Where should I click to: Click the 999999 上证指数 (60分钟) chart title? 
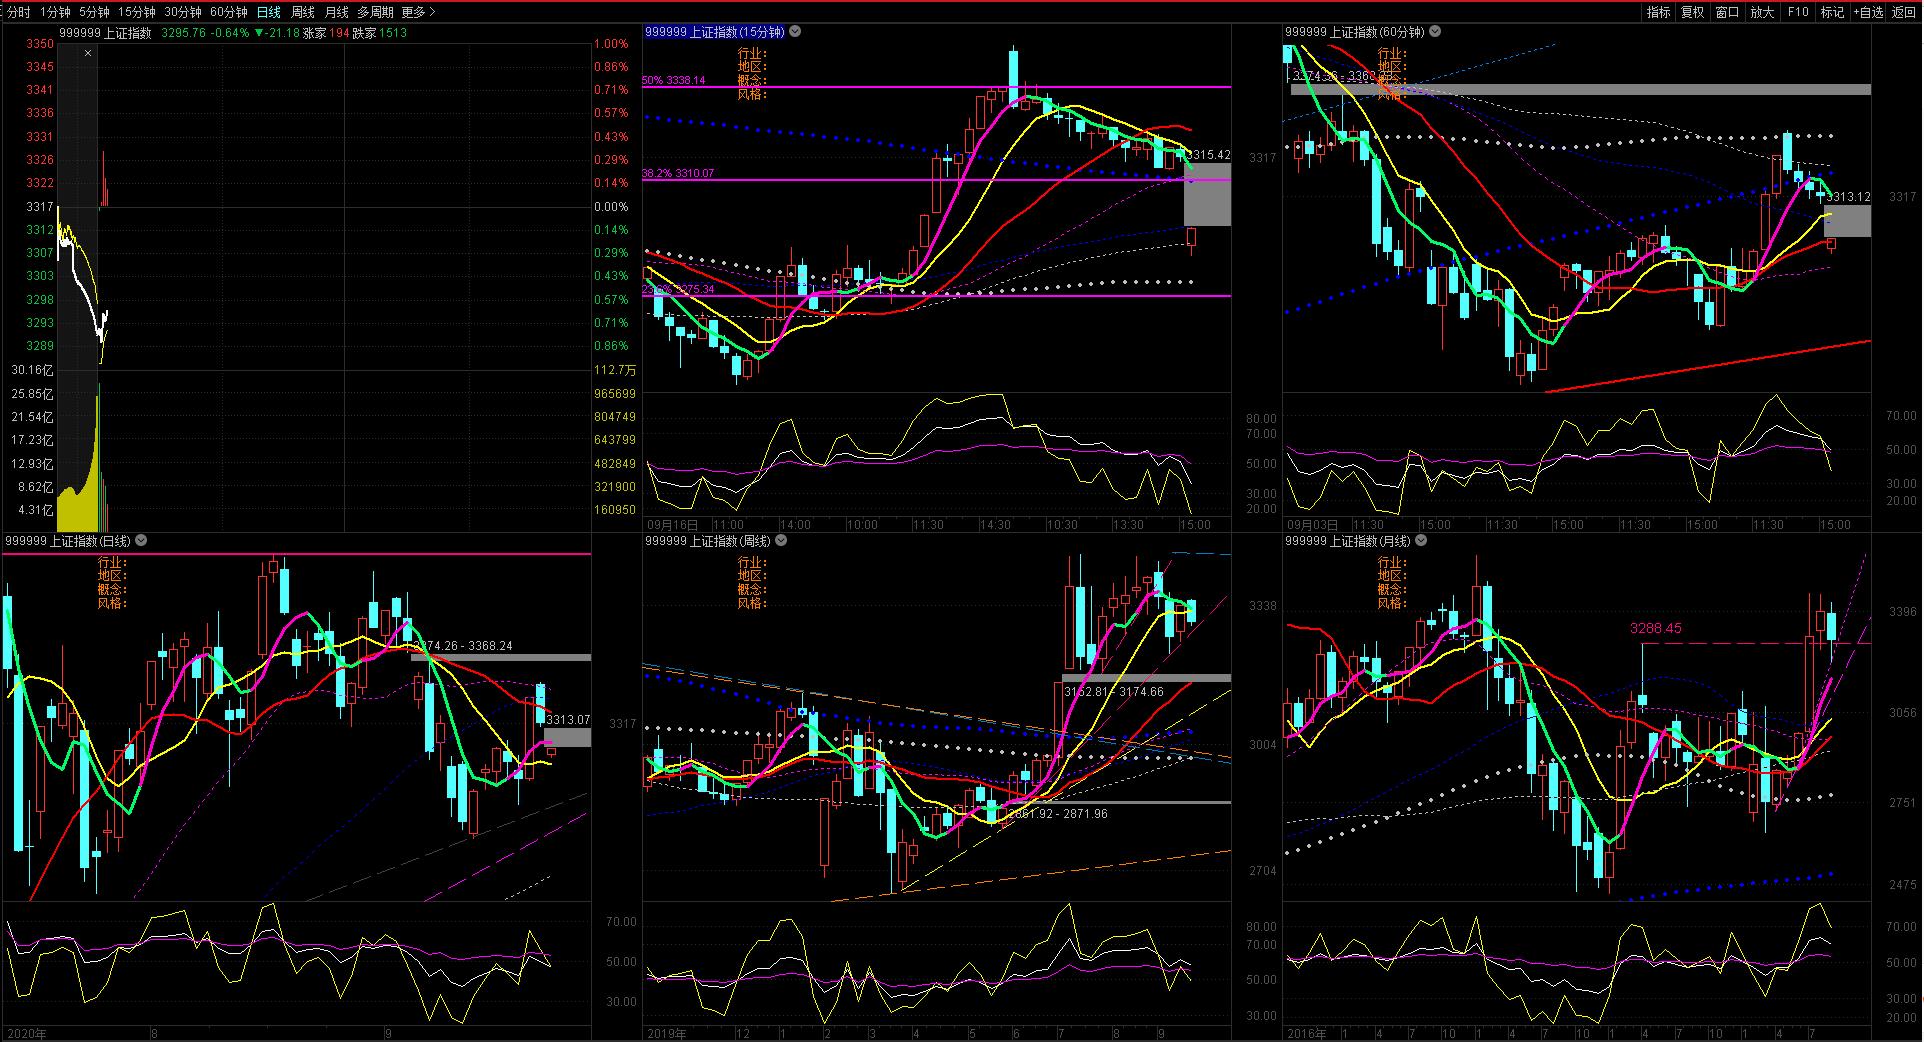(x=1355, y=32)
